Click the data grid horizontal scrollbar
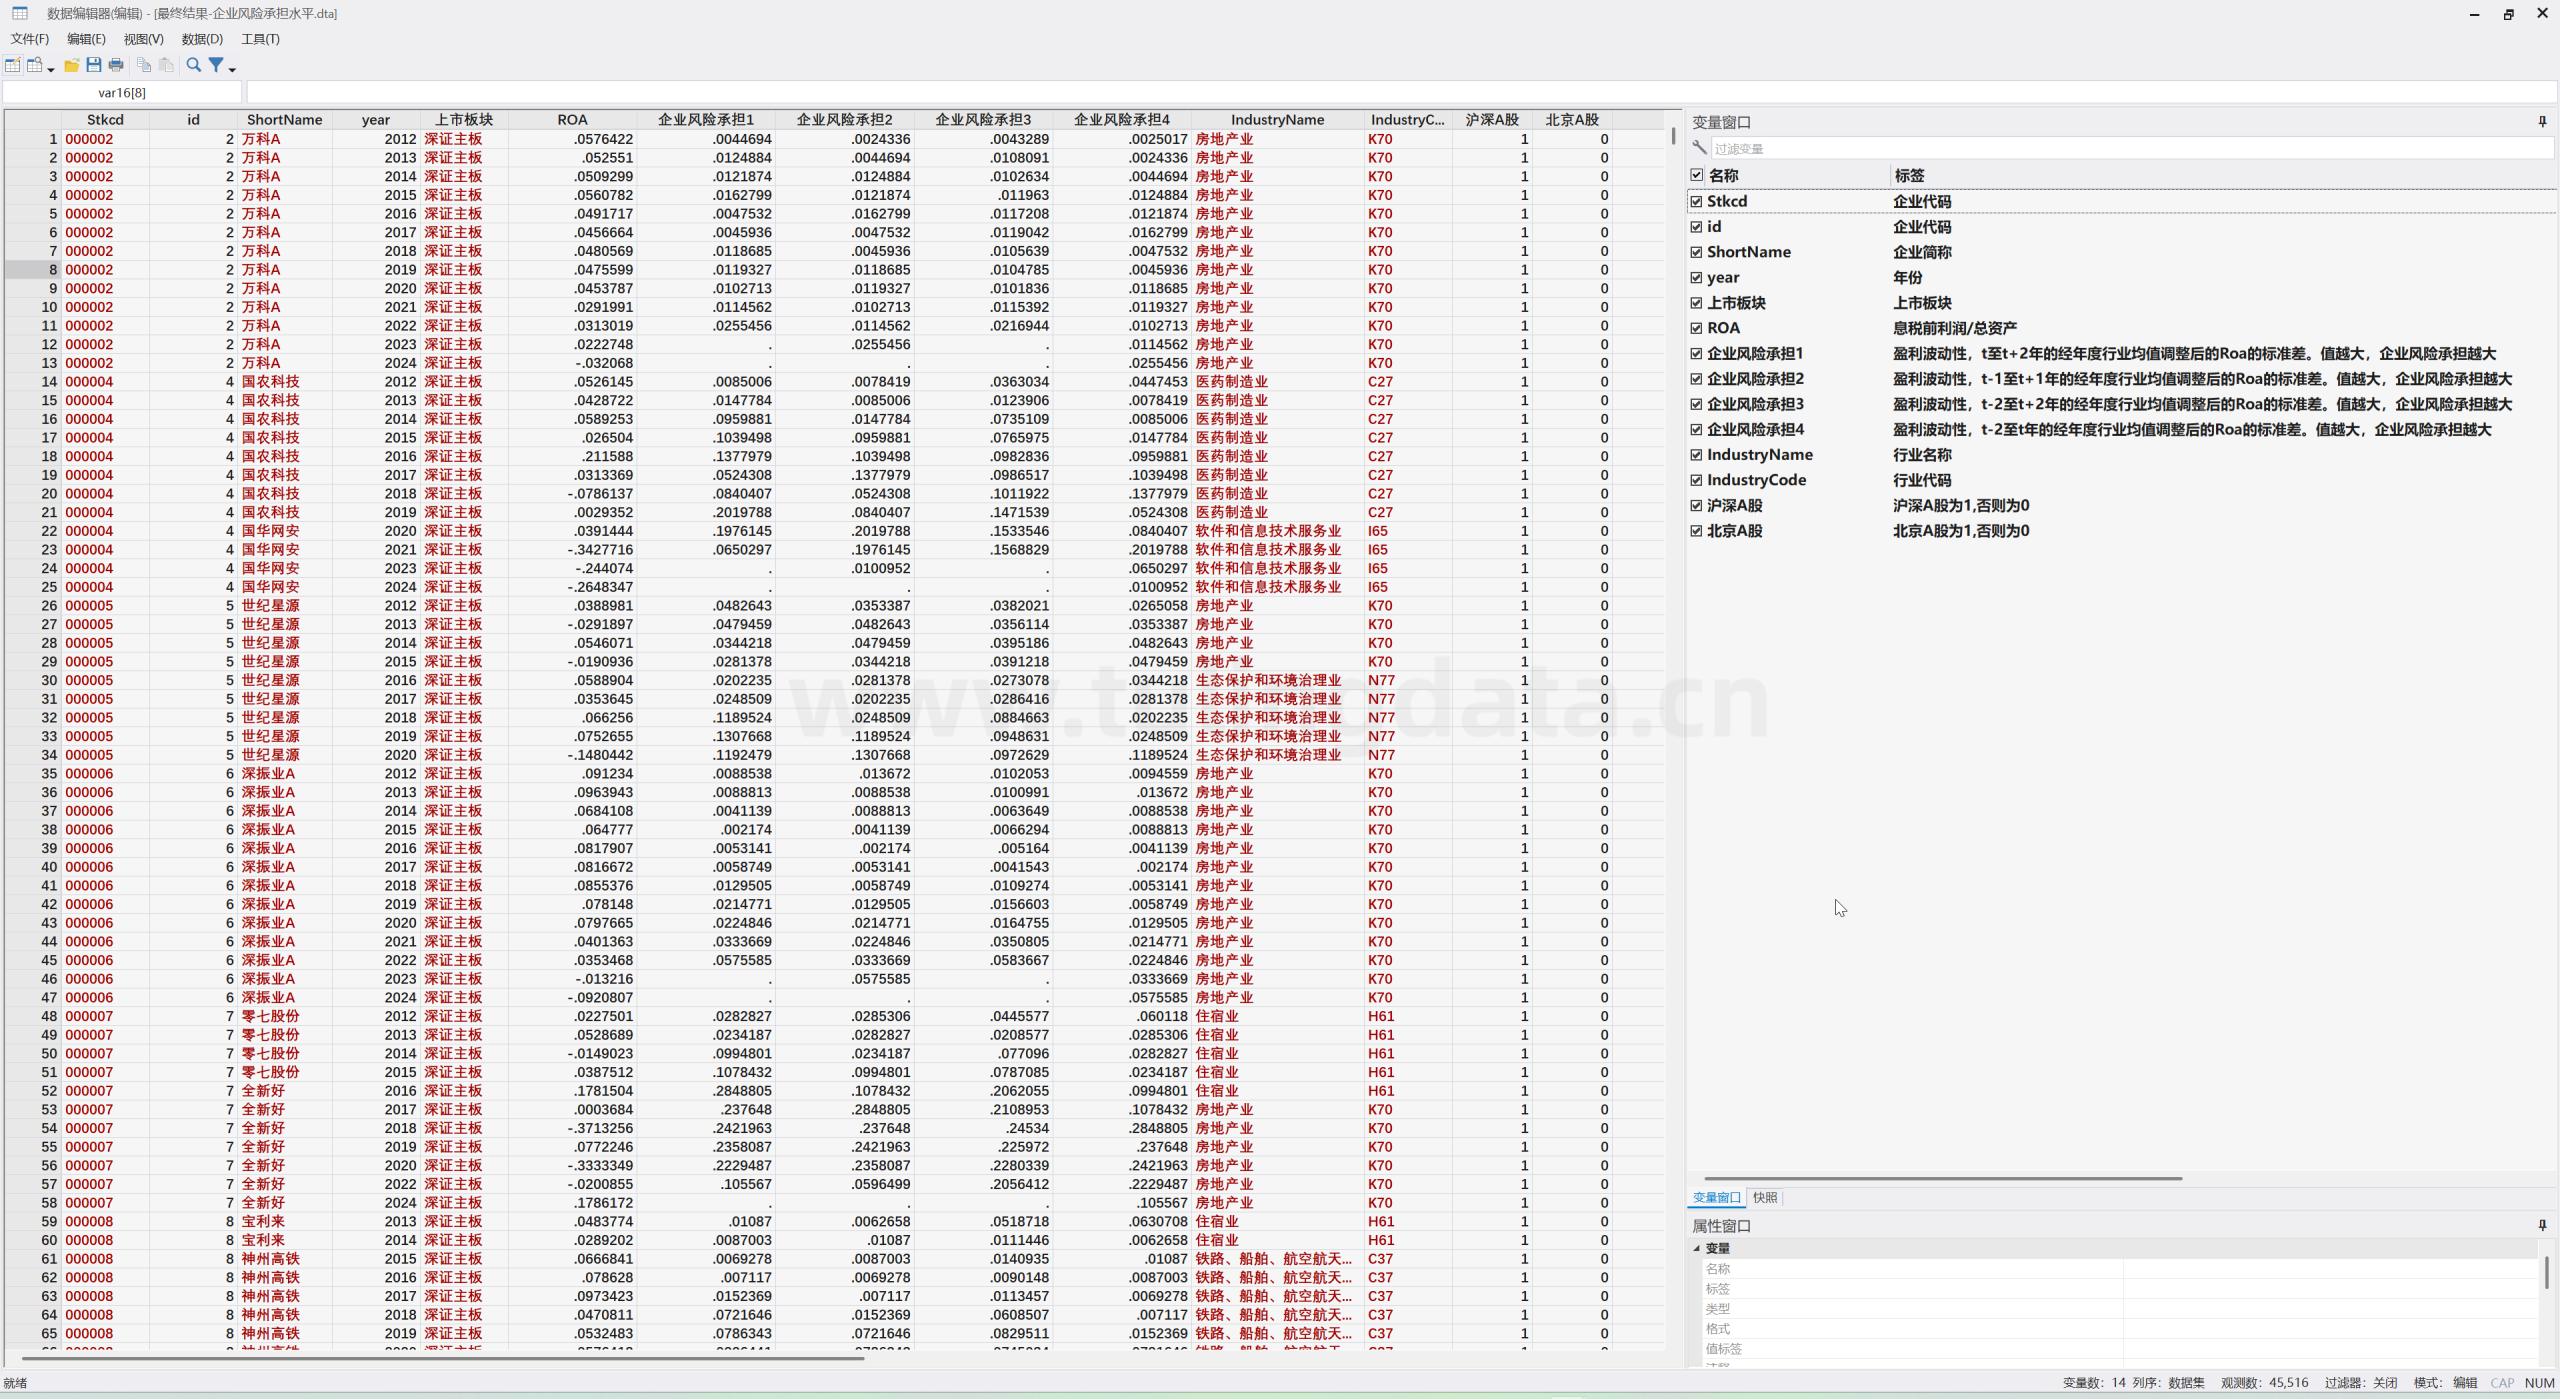The height and width of the screenshot is (1399, 2560). [x=443, y=1358]
